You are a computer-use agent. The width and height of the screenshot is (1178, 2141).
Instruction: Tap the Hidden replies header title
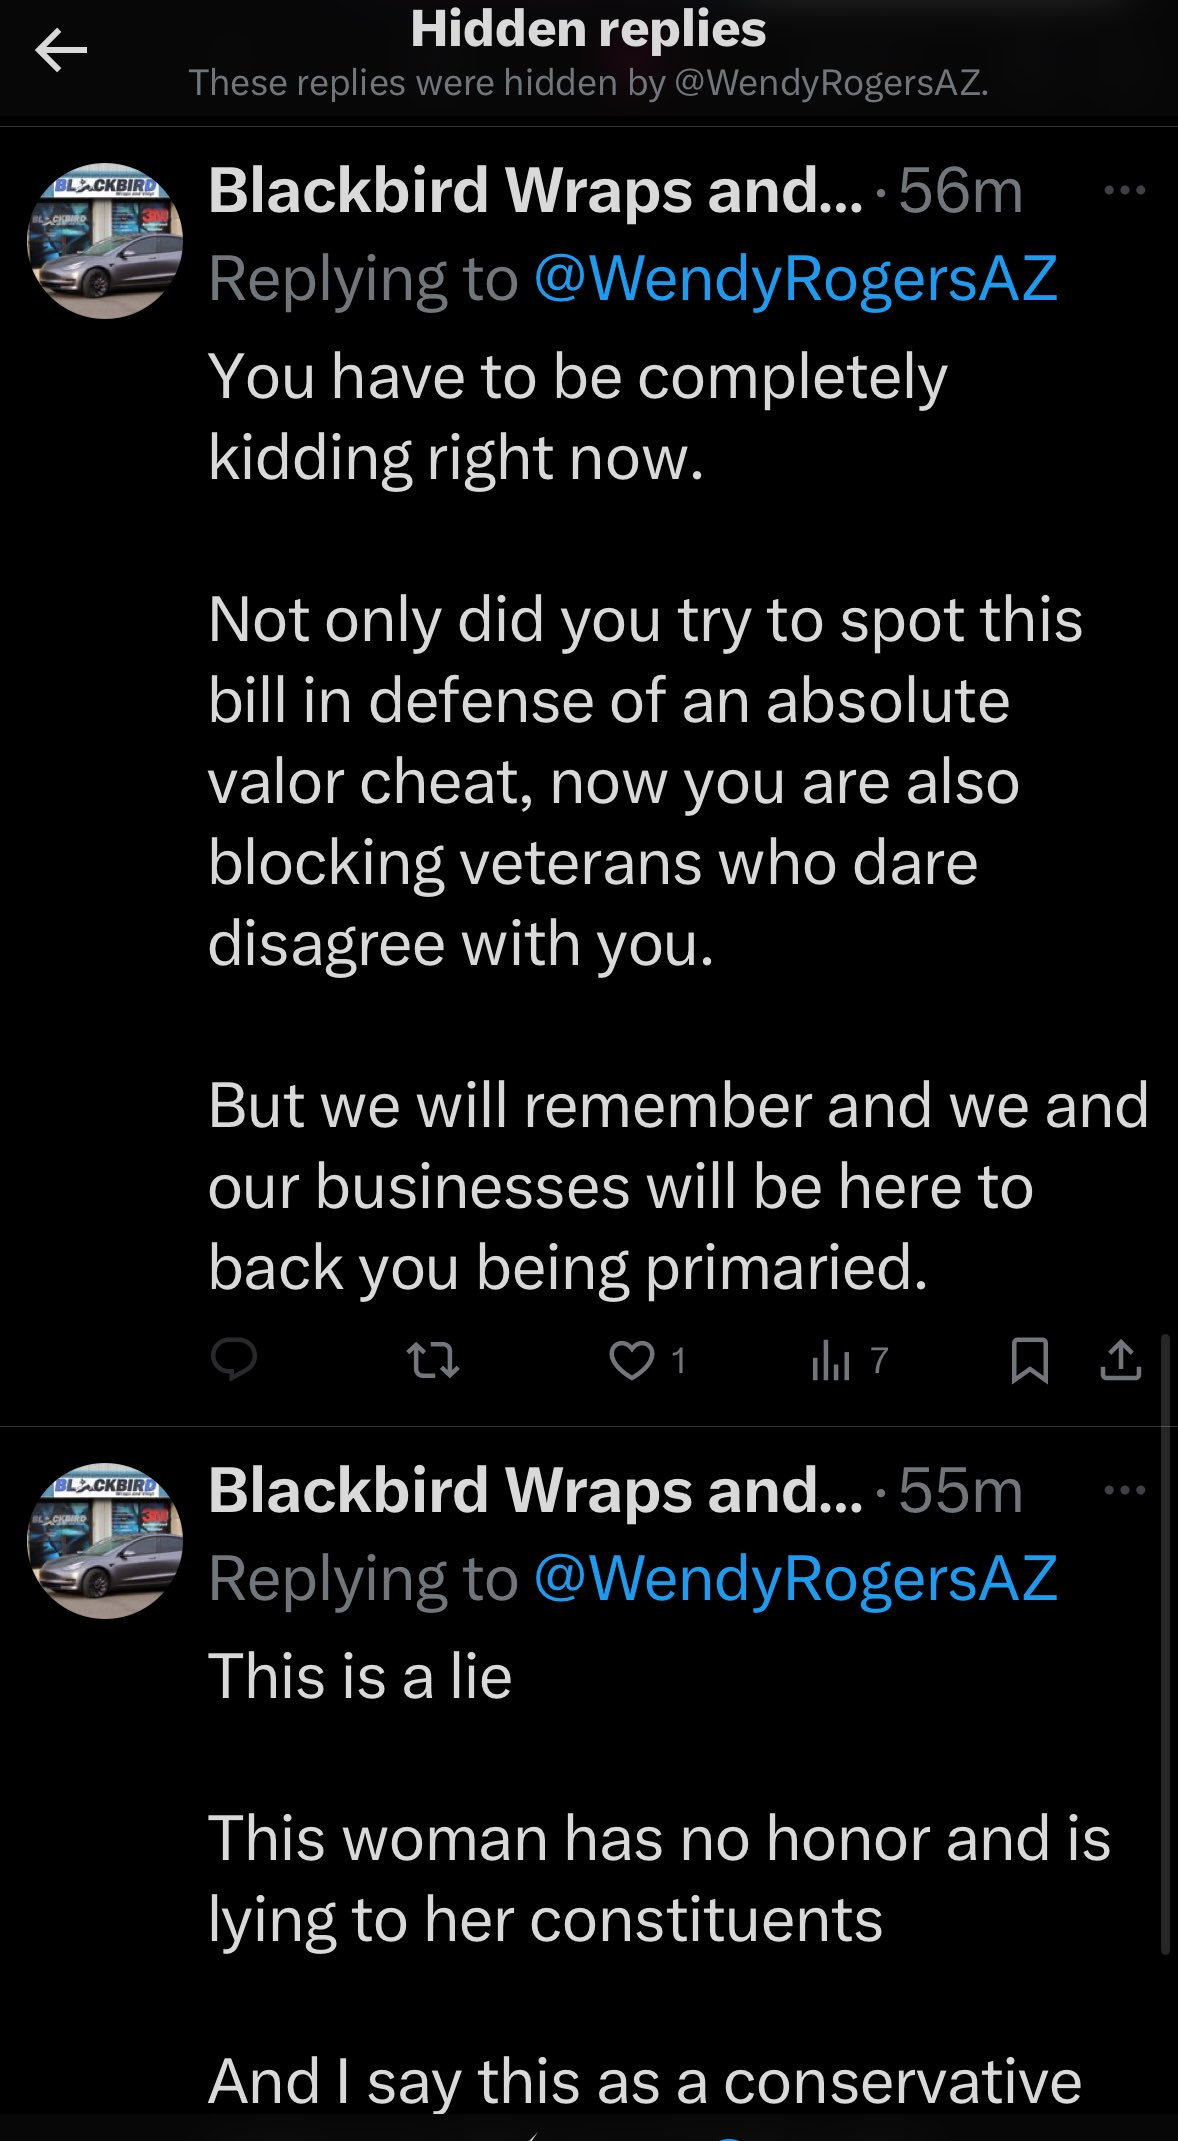(x=588, y=30)
